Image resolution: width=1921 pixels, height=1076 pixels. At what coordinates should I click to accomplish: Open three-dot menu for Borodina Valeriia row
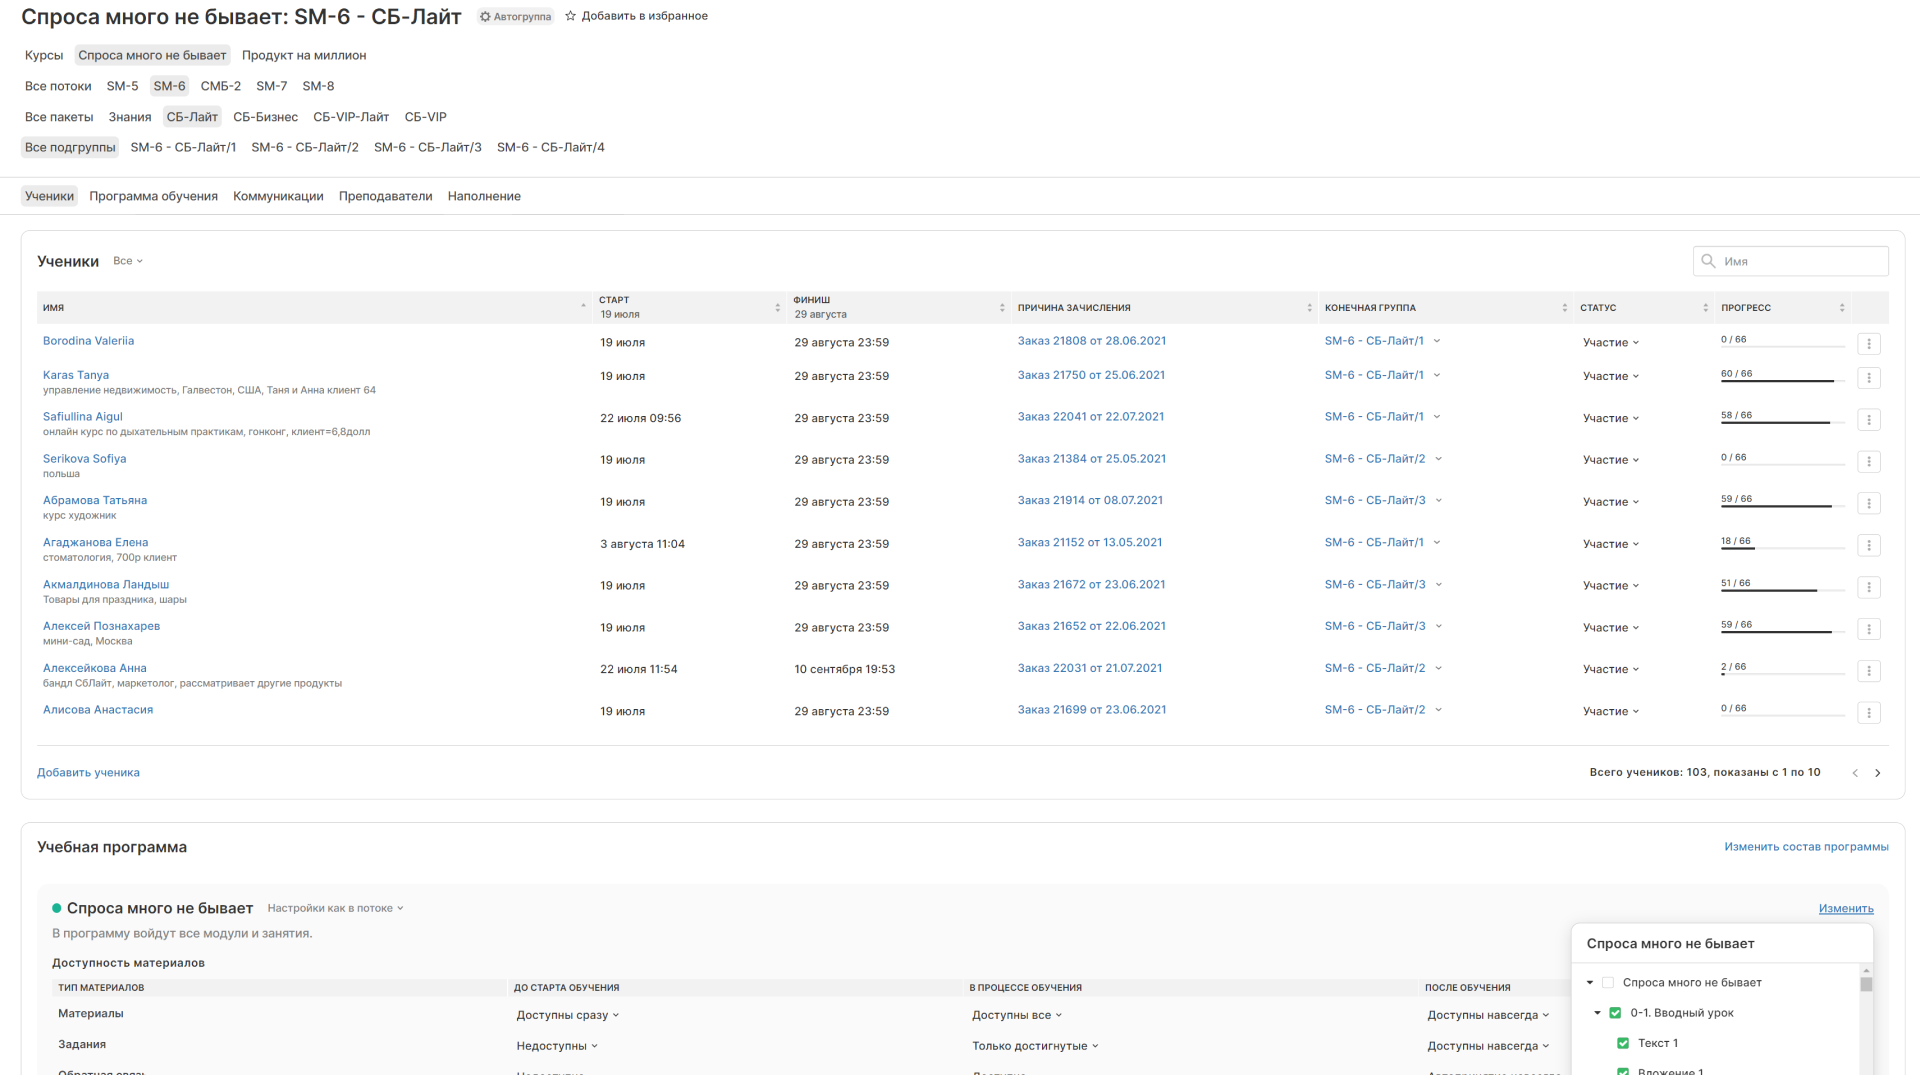coord(1868,344)
